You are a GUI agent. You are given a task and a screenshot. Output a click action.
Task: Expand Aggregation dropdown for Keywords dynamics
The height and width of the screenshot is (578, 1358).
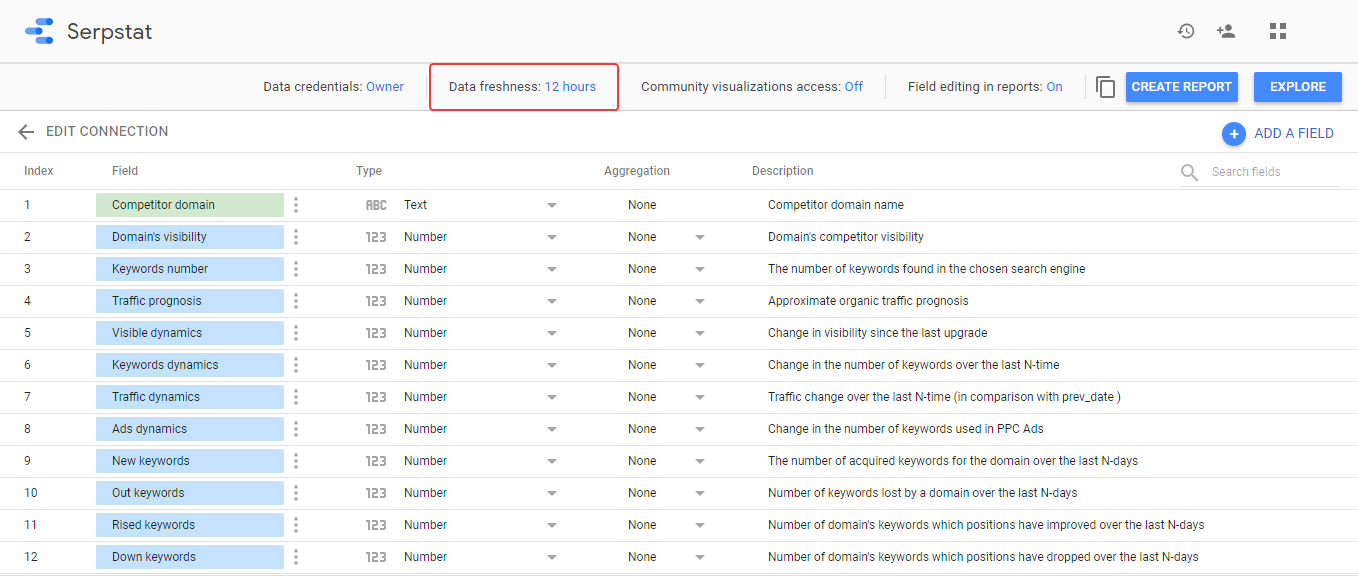[x=699, y=366]
